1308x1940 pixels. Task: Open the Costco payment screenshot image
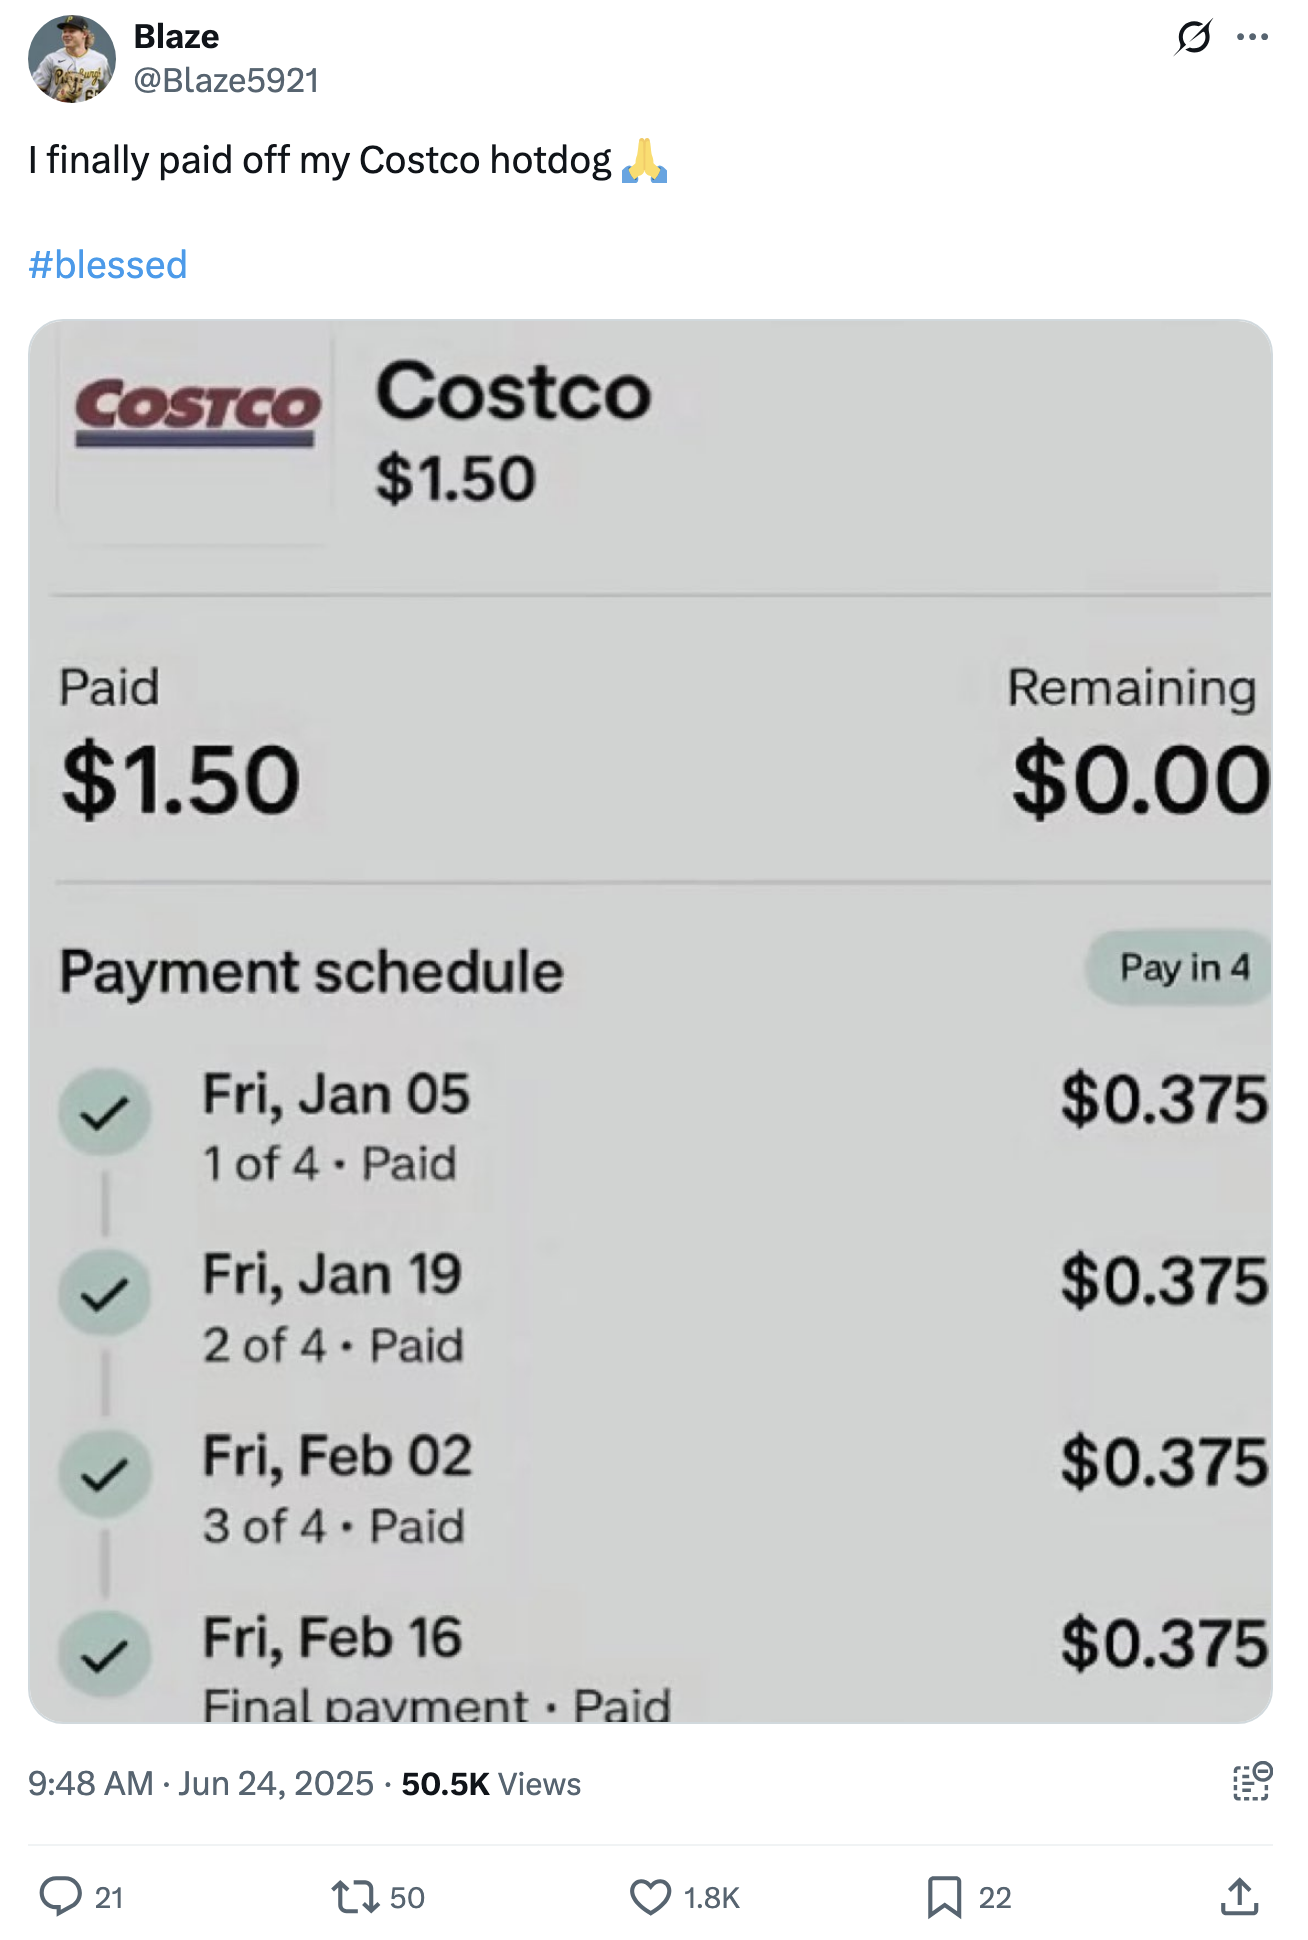click(x=650, y=1021)
